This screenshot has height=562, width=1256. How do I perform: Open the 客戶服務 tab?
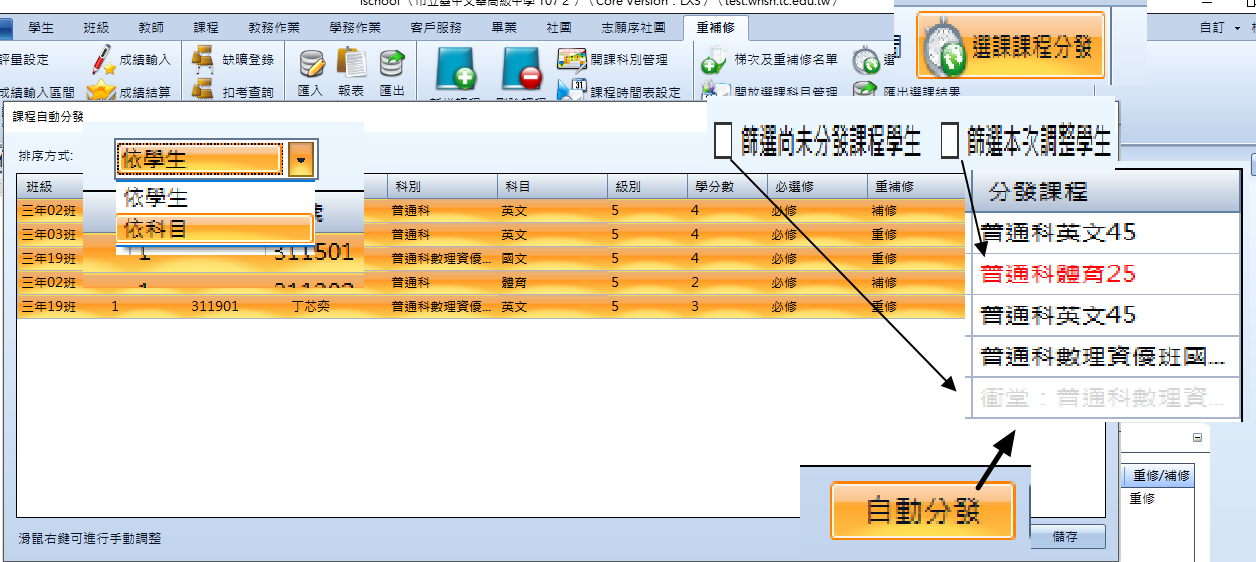pos(437,28)
